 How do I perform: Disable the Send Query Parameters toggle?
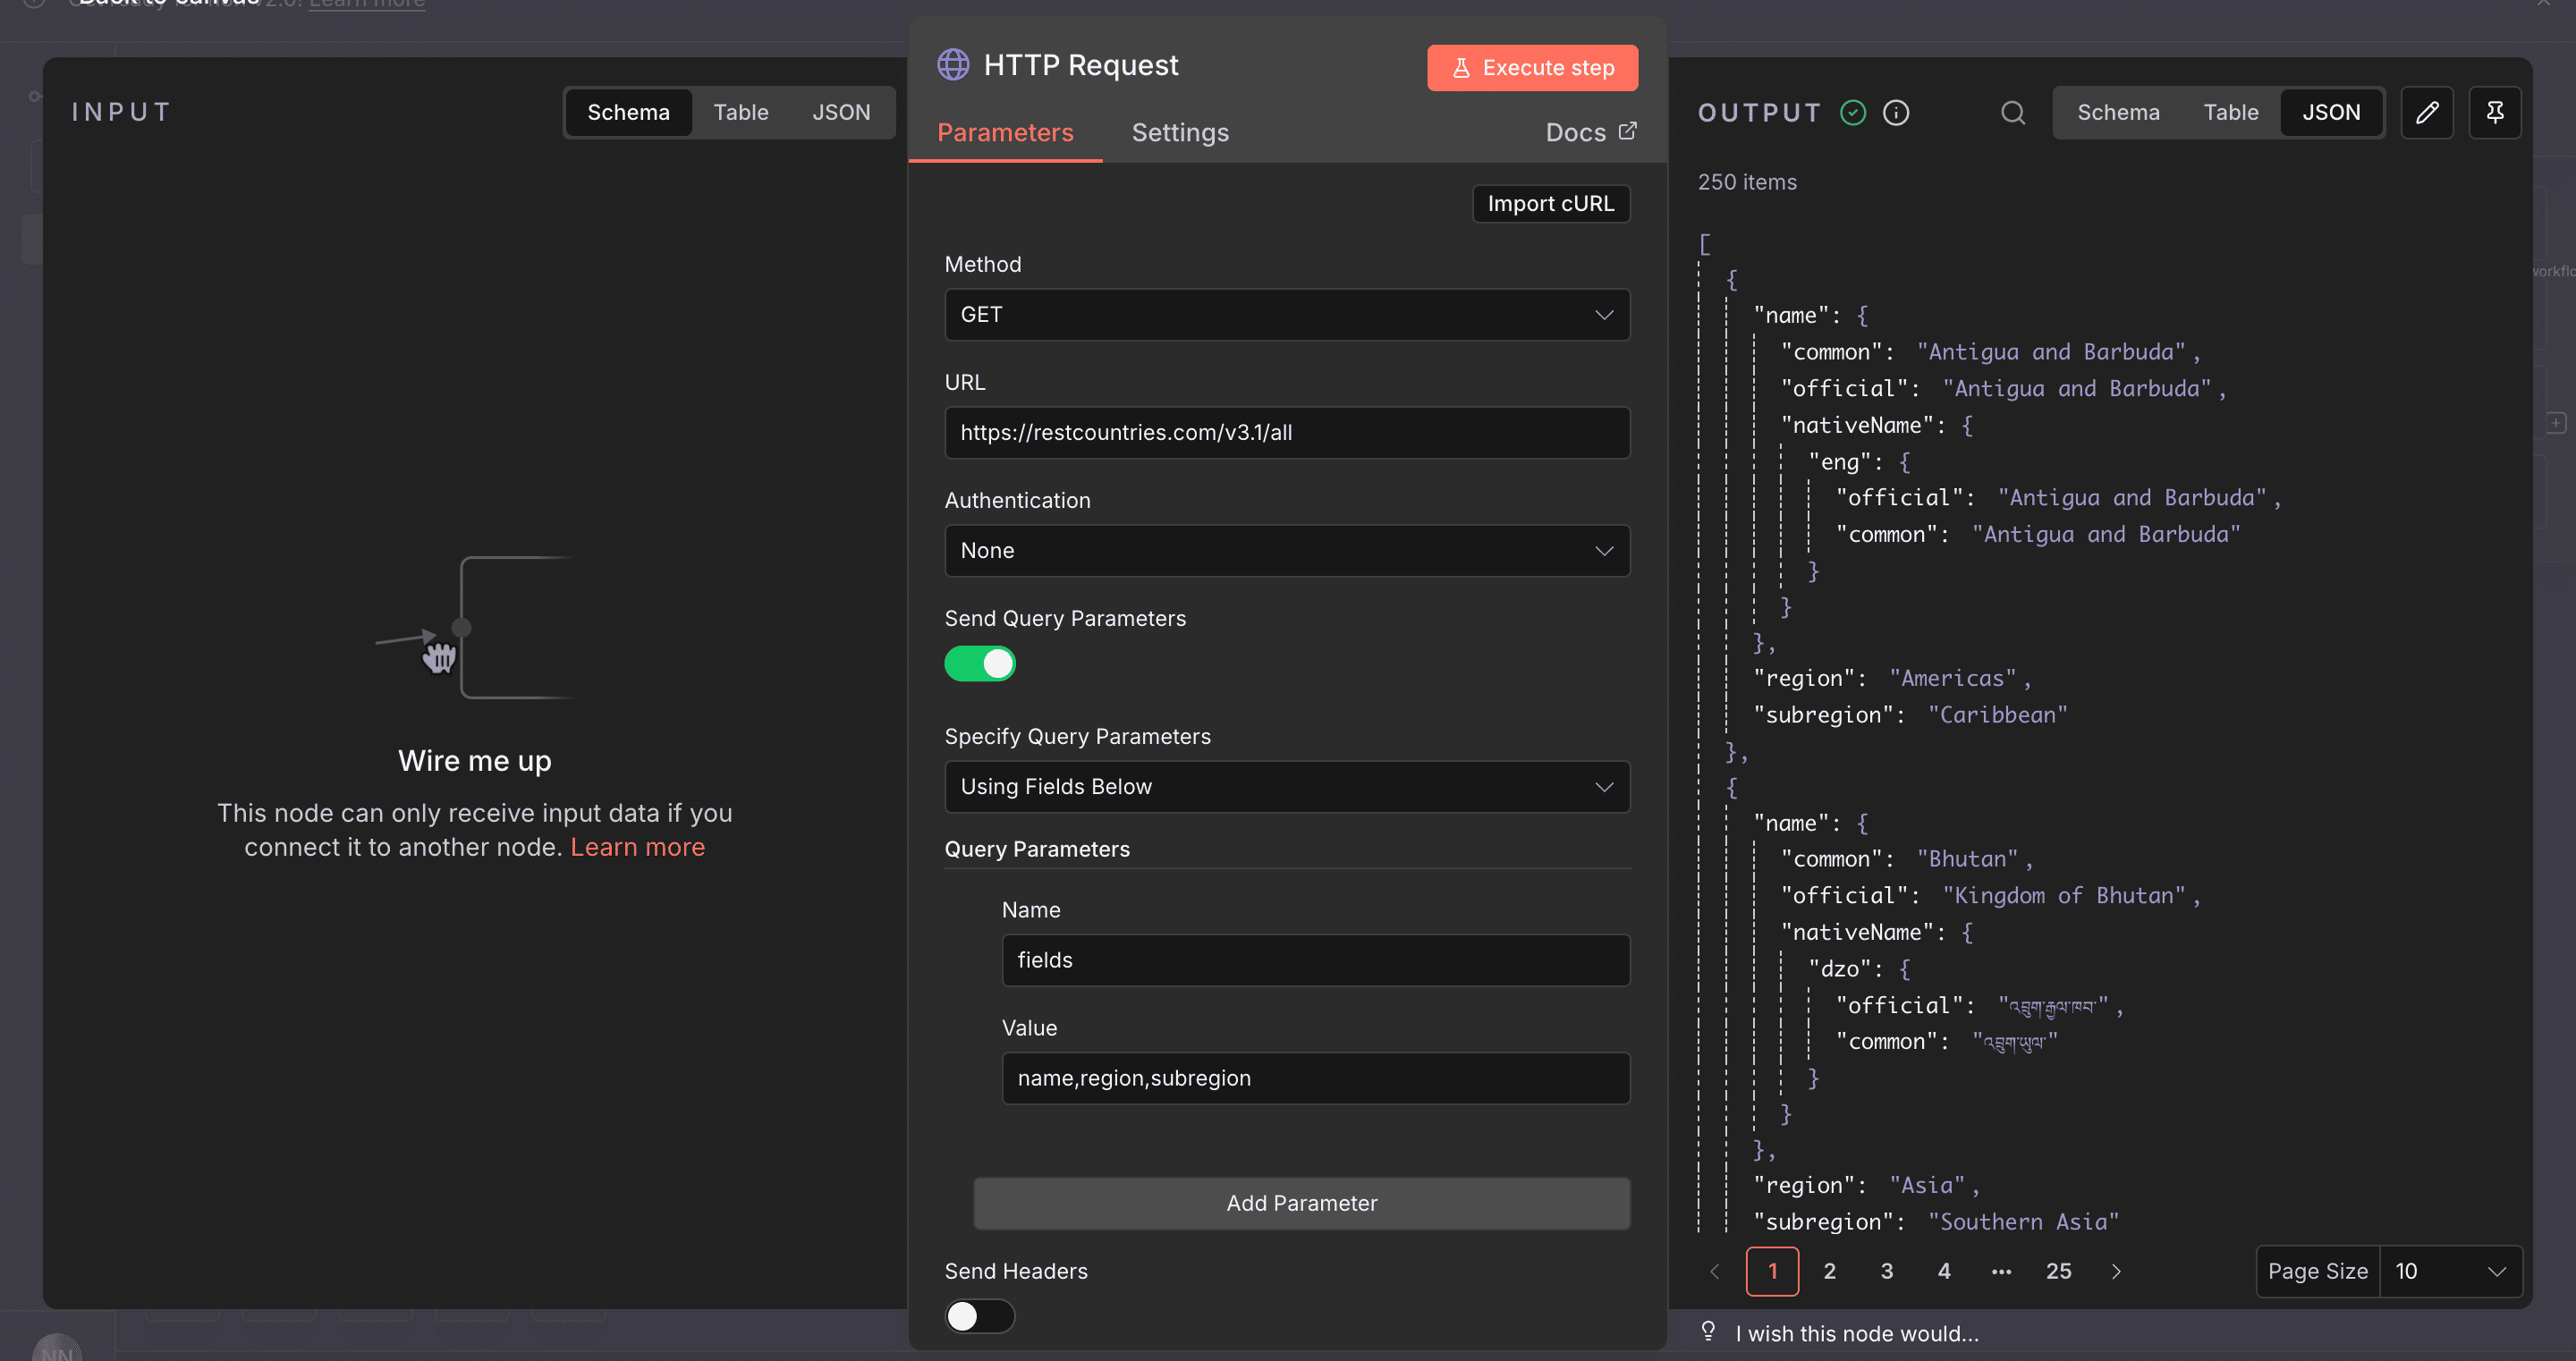coord(979,663)
